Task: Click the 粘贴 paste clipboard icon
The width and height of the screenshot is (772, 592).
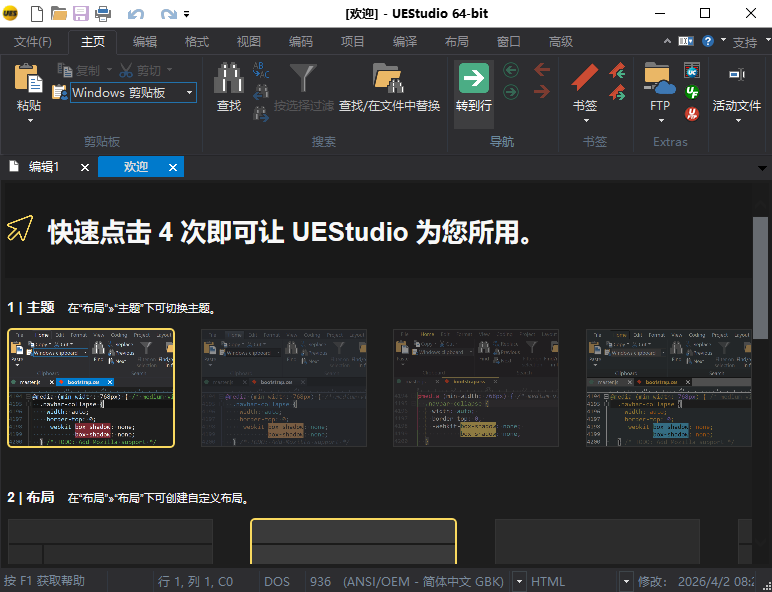Action: coord(29,79)
